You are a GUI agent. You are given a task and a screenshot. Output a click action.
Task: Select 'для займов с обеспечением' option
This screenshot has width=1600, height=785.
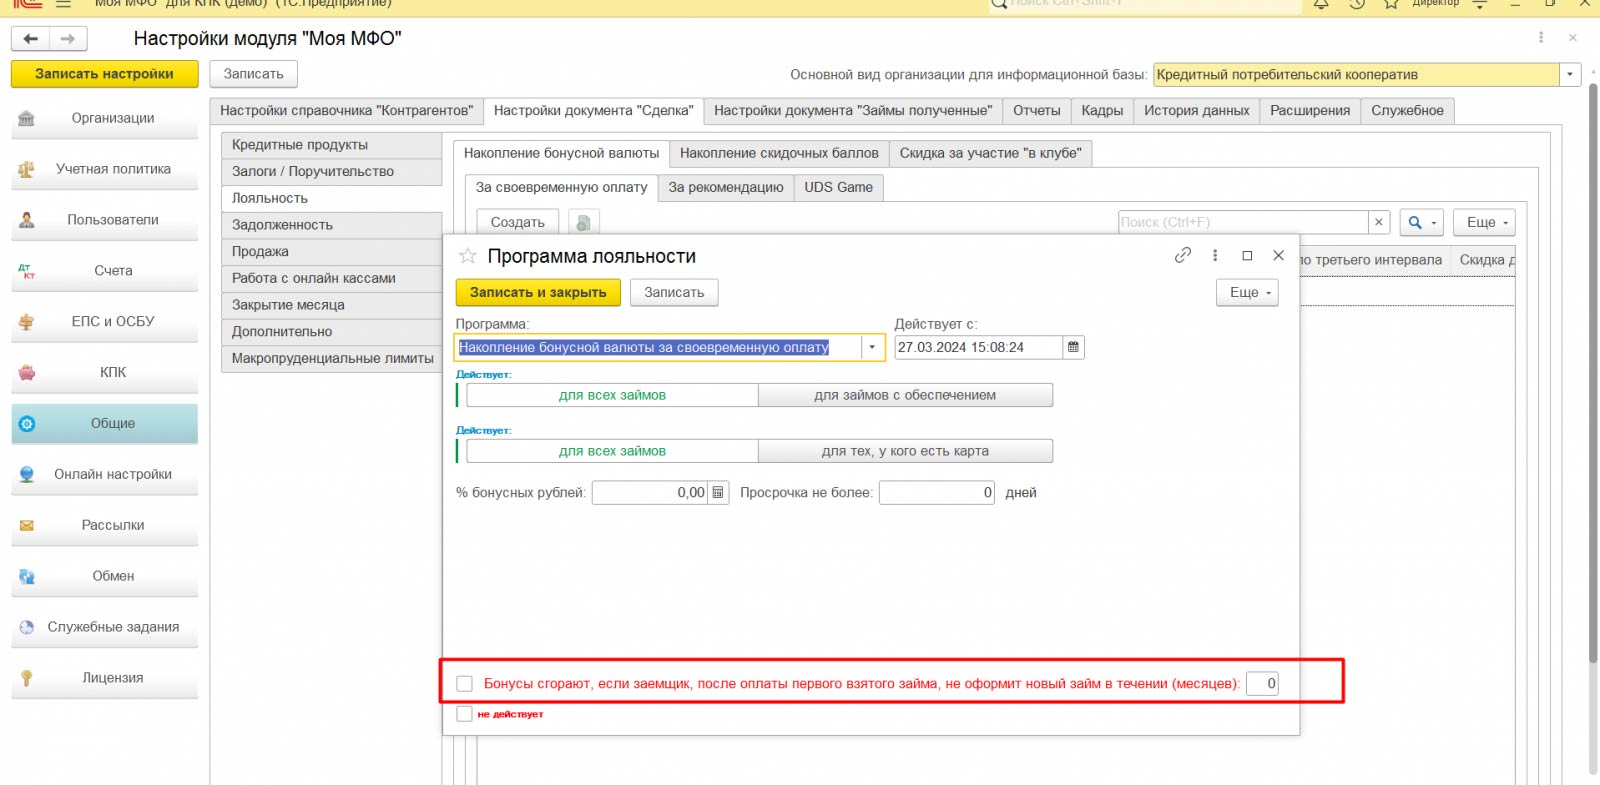[905, 395]
